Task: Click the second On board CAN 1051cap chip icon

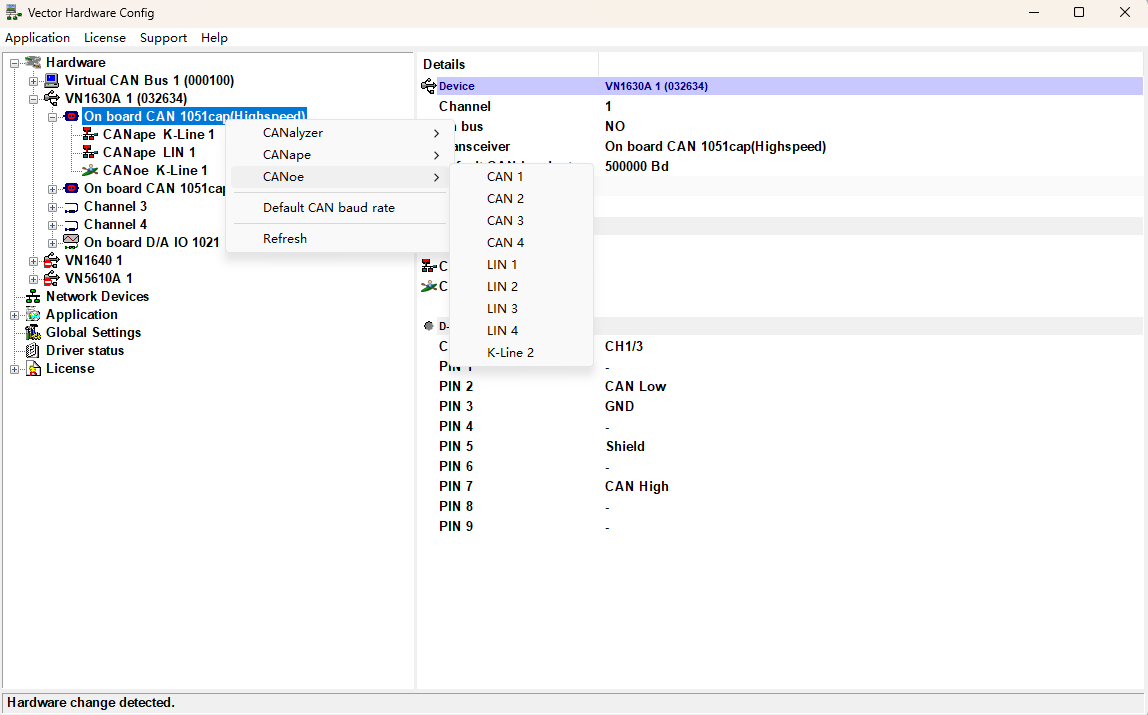Action: pyautogui.click(x=71, y=189)
